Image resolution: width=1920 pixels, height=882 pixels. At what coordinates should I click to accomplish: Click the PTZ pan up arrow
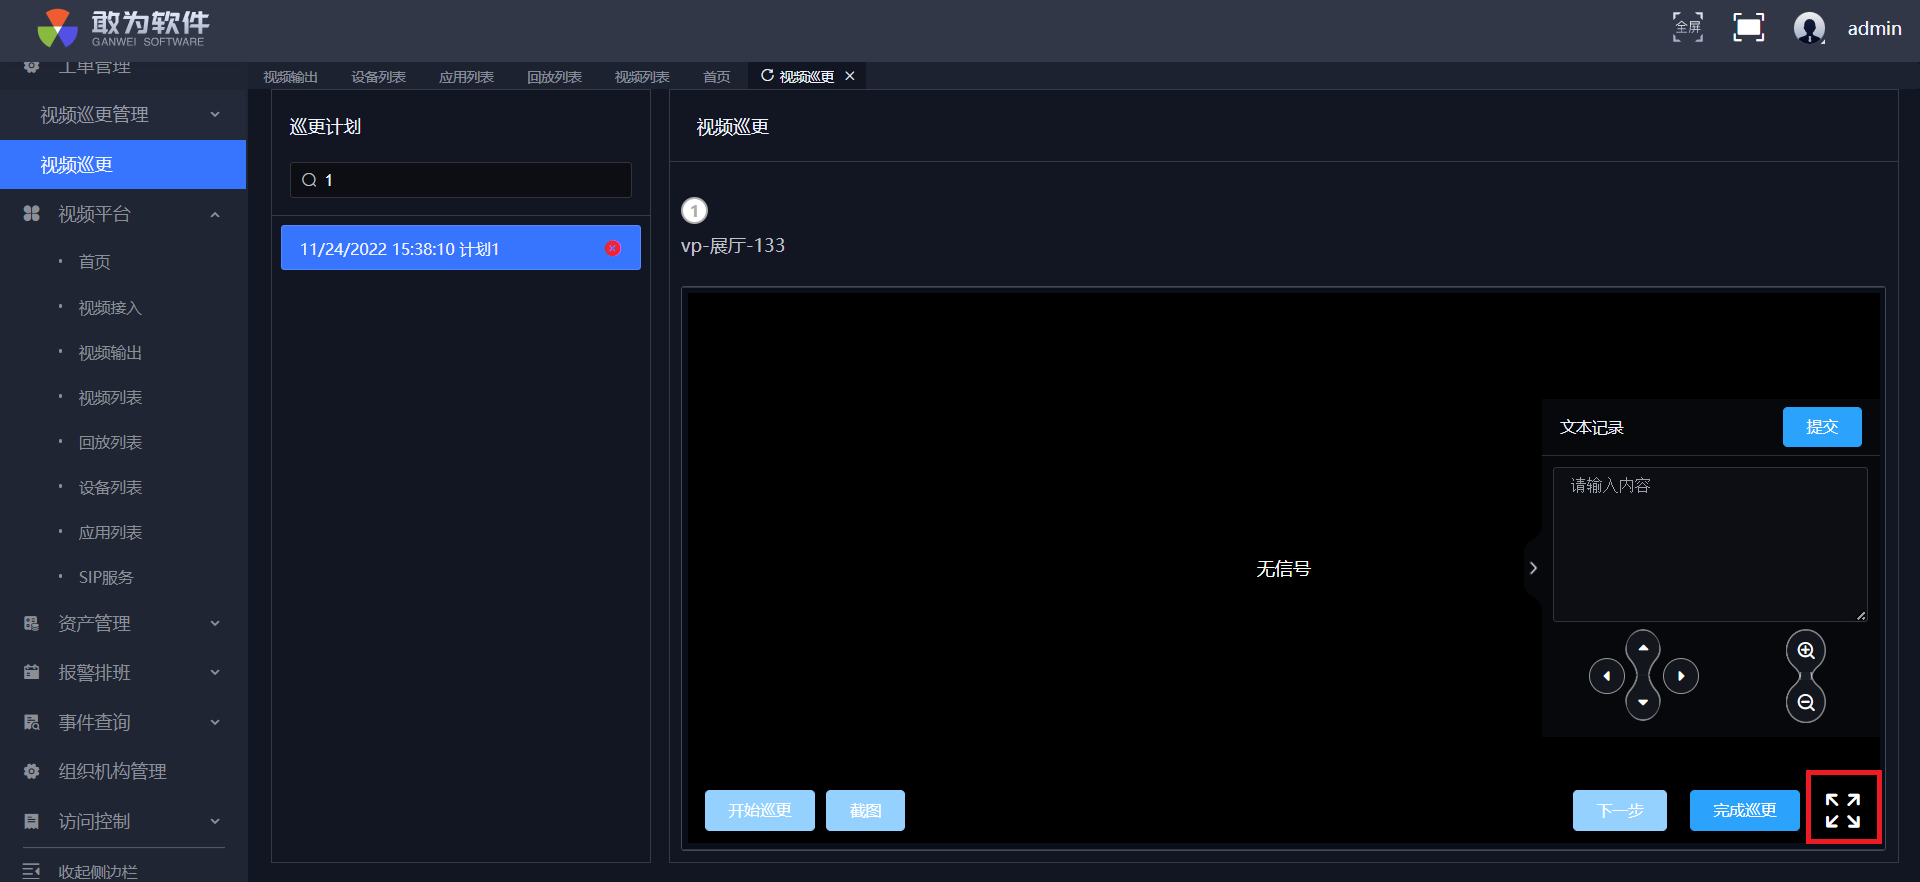coord(1643,648)
